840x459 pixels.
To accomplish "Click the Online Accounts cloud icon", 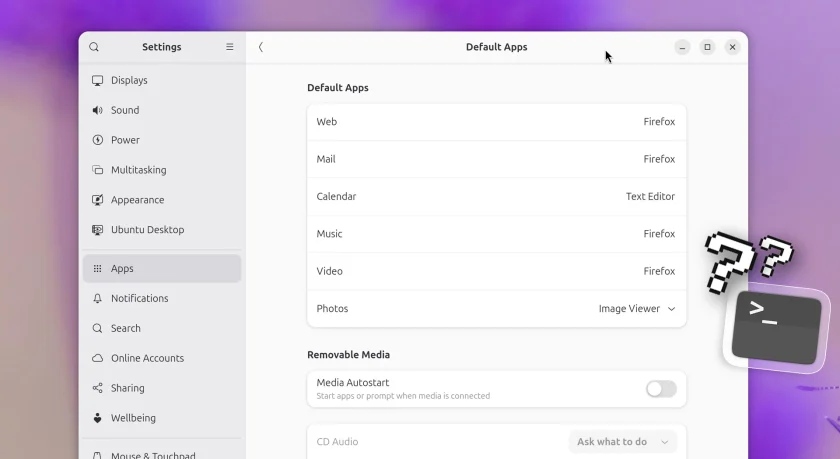I will (98, 358).
